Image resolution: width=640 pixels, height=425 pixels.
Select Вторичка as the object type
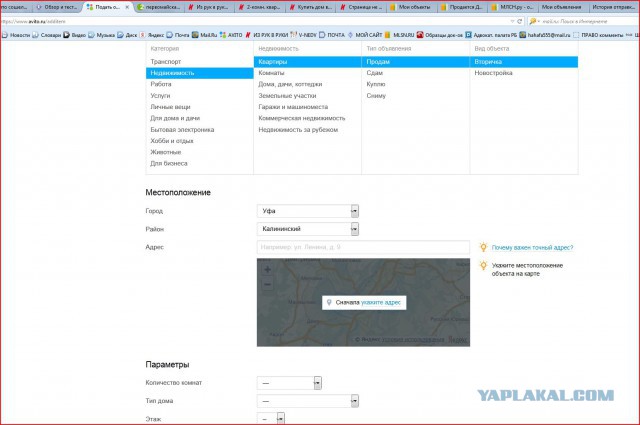click(524, 62)
